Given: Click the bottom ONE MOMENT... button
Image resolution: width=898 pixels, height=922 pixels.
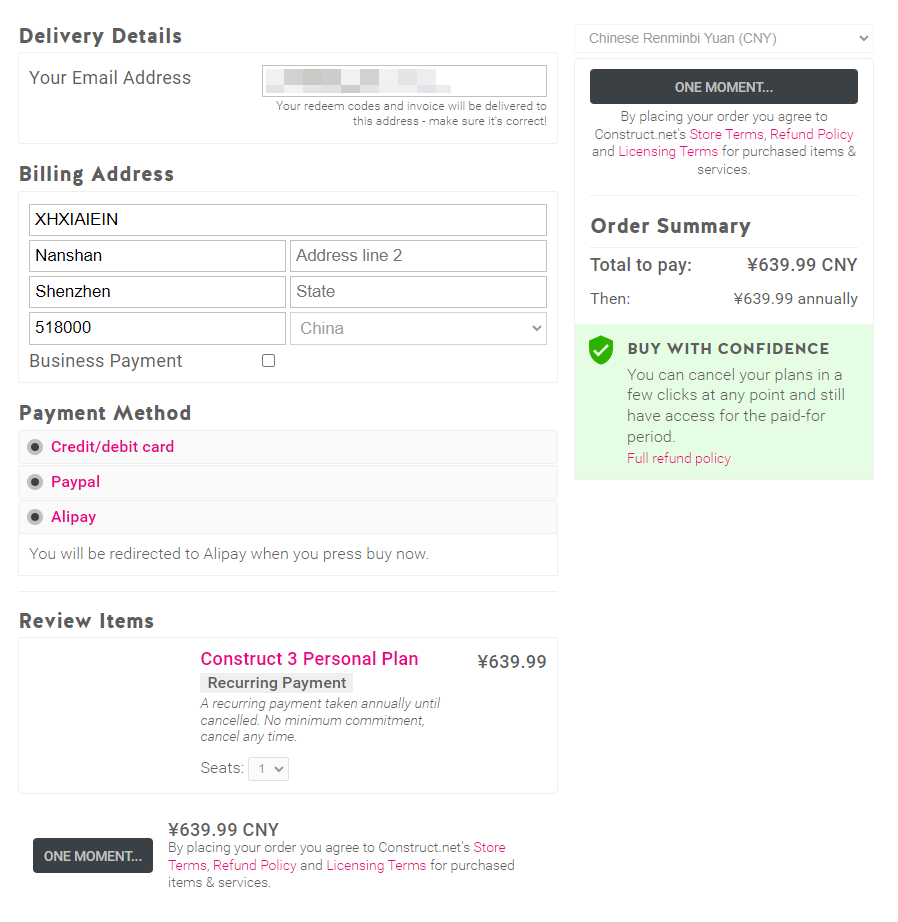Looking at the screenshot, I should (x=93, y=856).
